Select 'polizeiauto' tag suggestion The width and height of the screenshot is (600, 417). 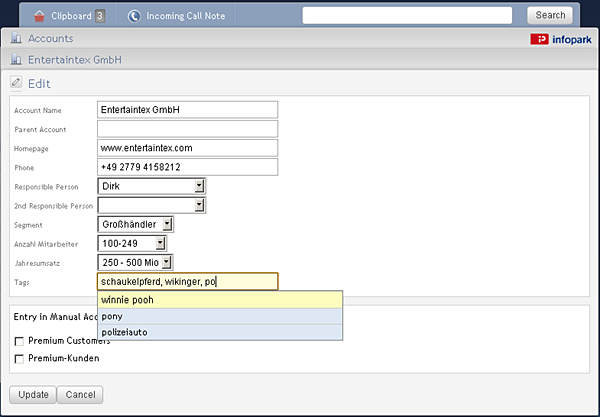[220, 332]
